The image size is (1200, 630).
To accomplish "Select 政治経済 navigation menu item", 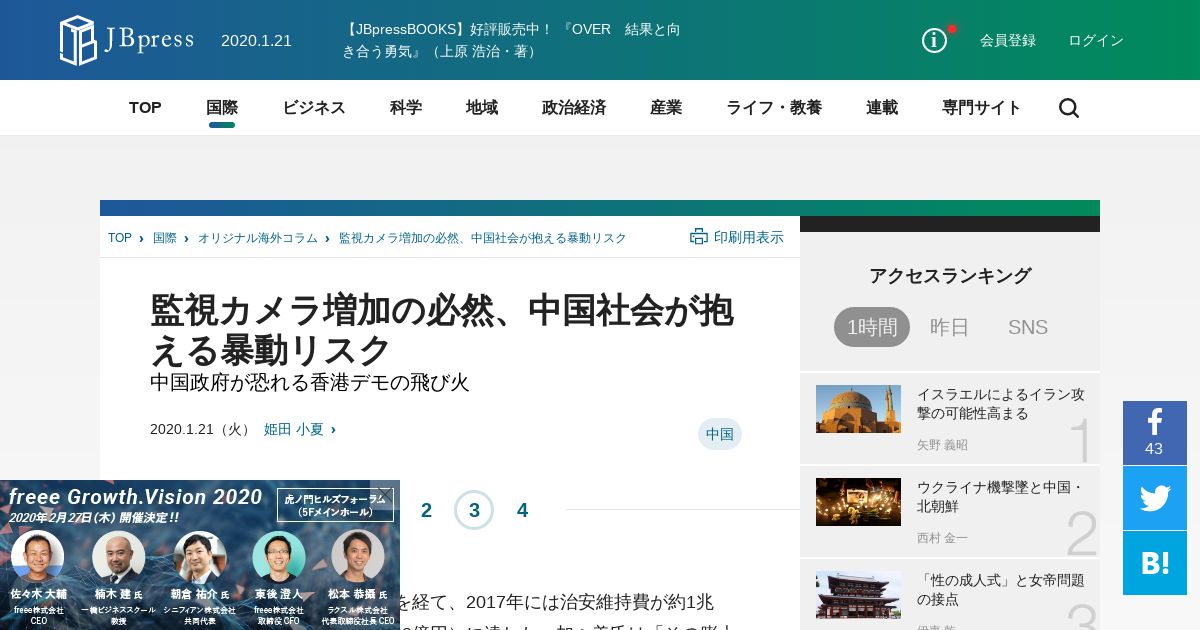I will pos(574,108).
